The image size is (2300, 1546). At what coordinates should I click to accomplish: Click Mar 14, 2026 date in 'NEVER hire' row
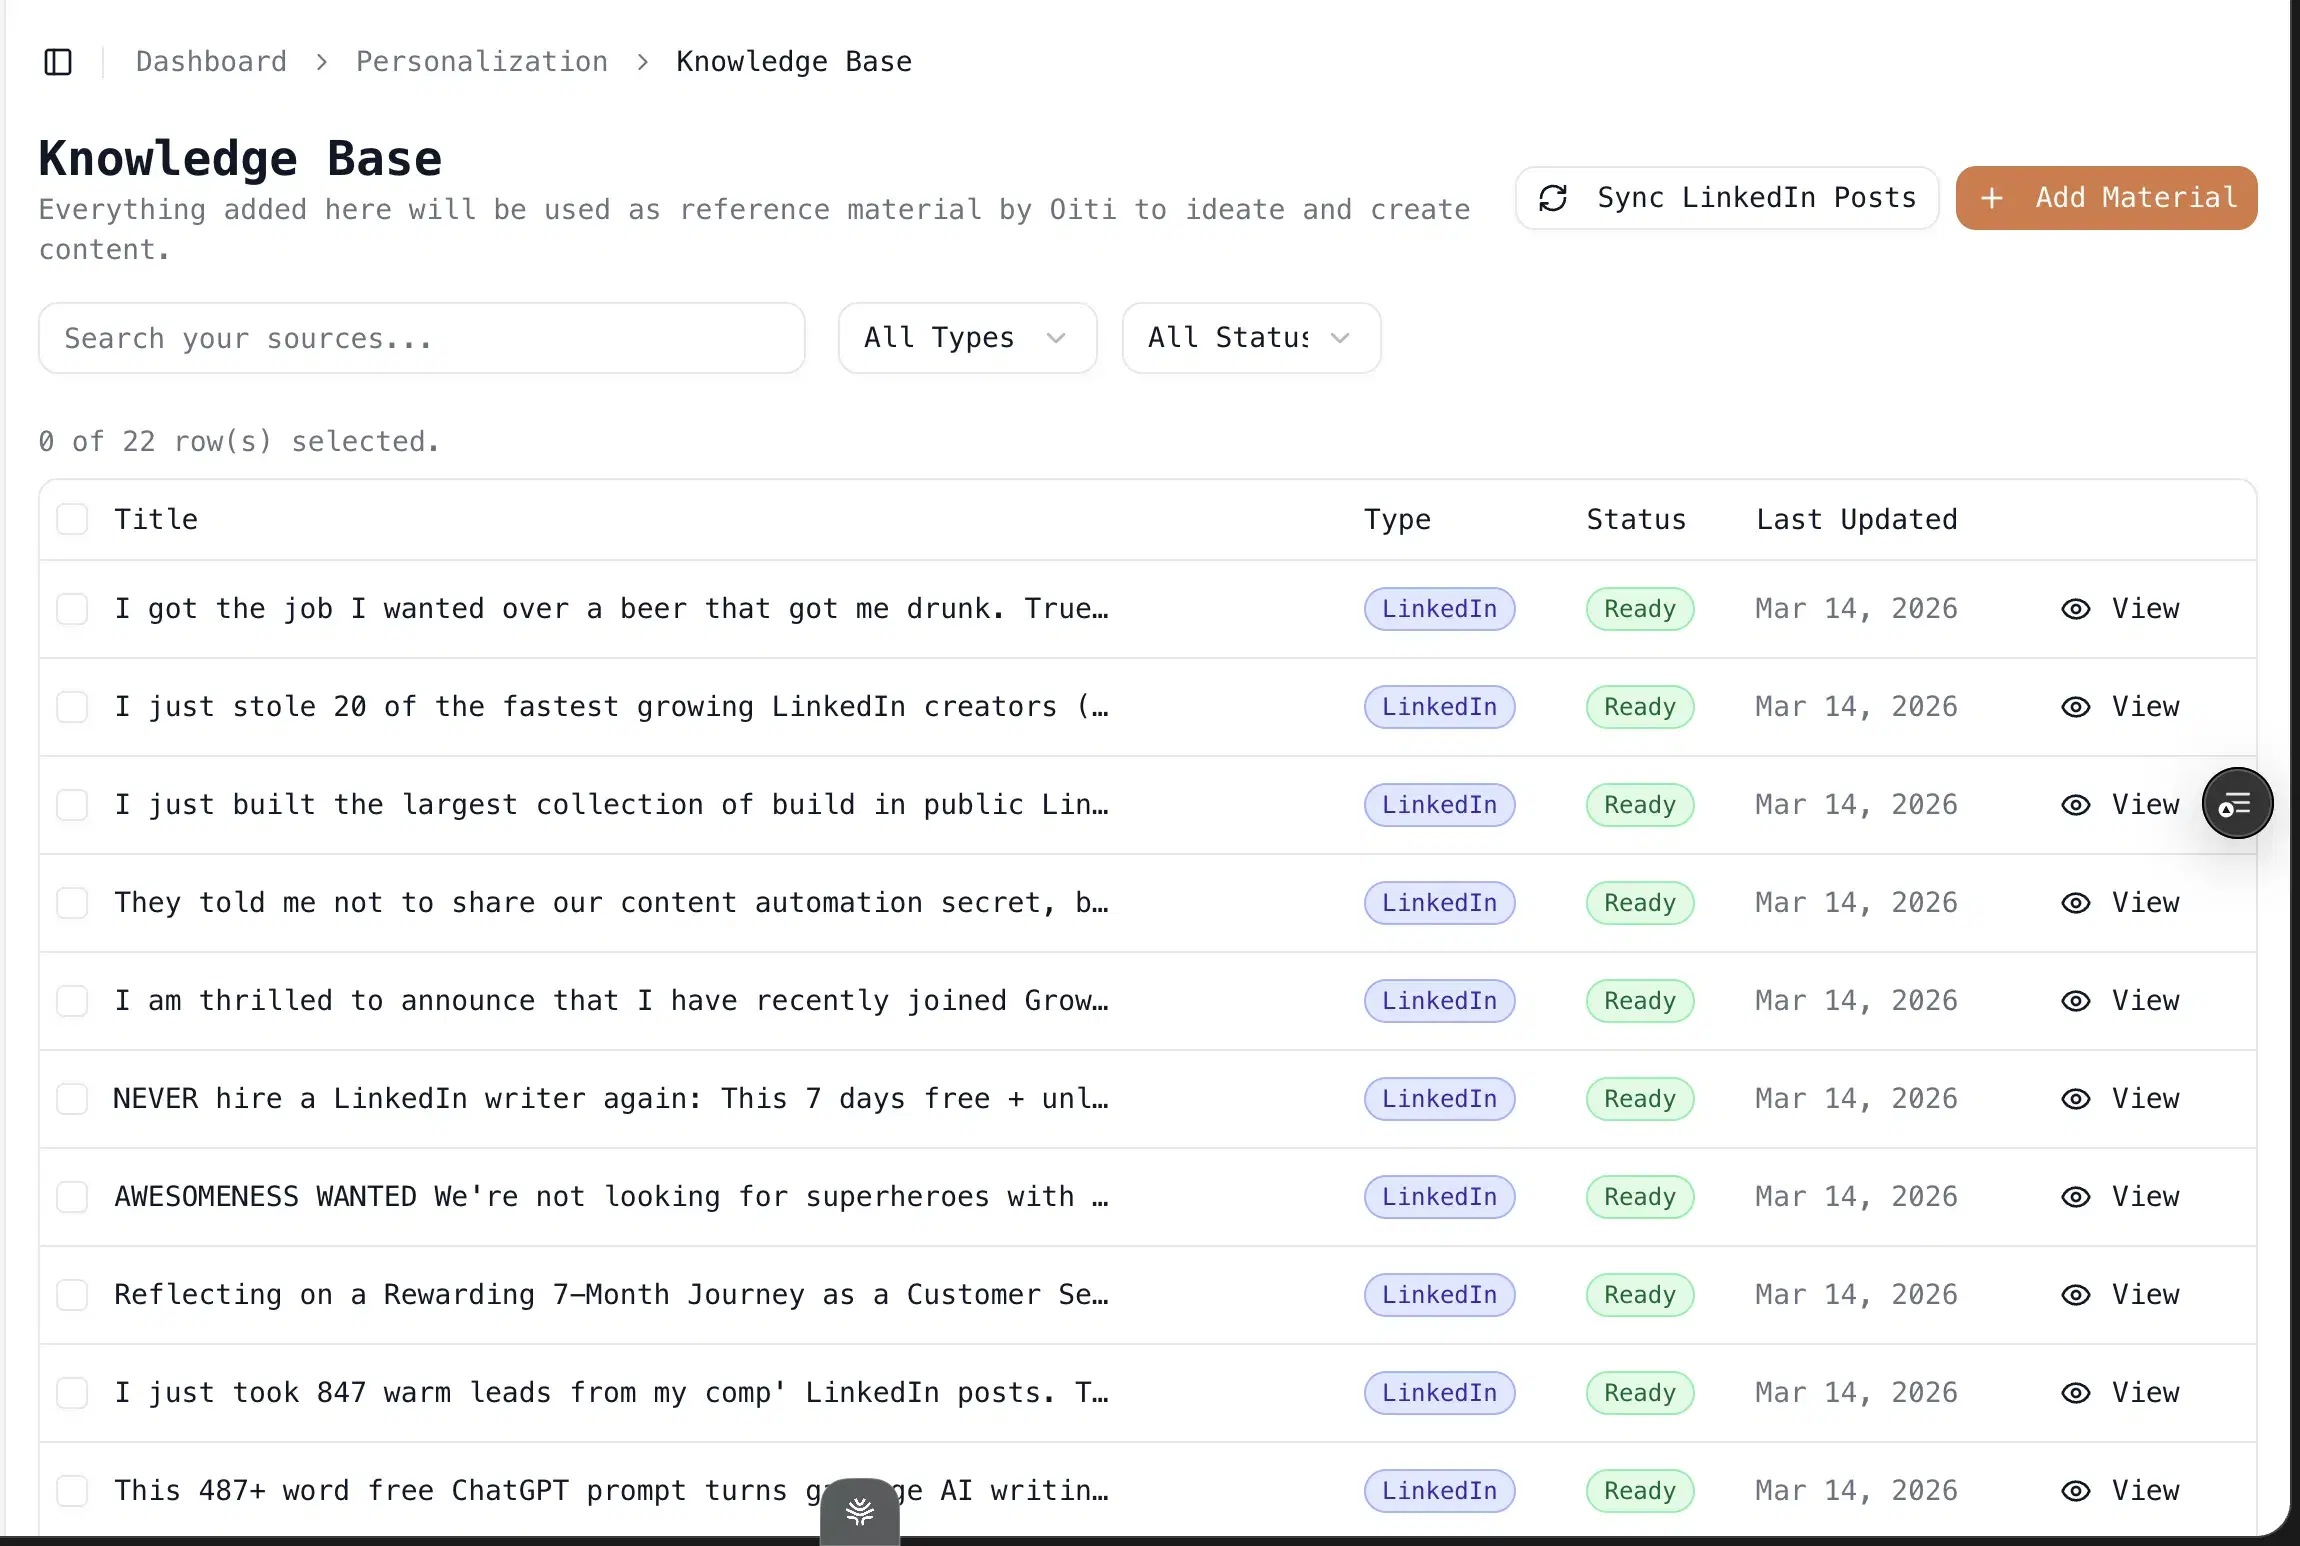pyautogui.click(x=1857, y=1099)
